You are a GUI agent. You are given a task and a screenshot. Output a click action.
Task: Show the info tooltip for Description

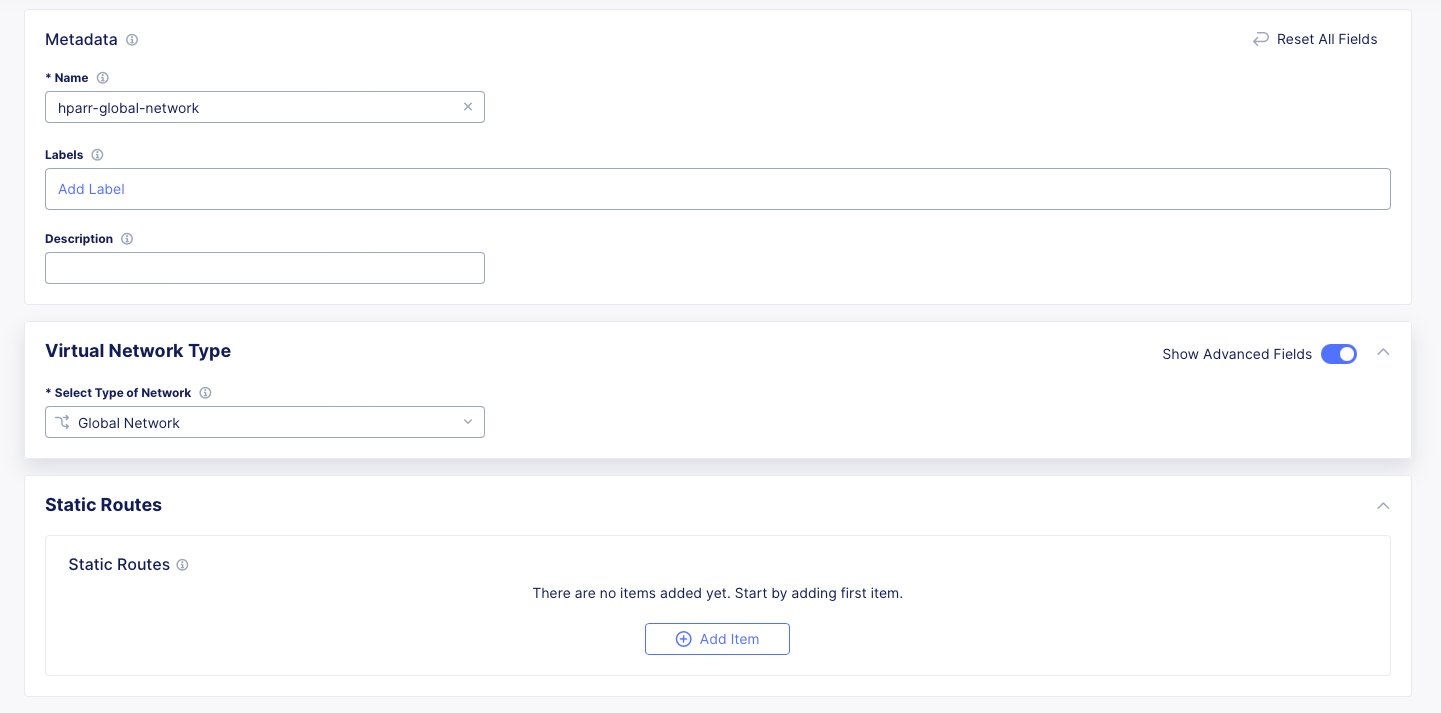coord(127,239)
